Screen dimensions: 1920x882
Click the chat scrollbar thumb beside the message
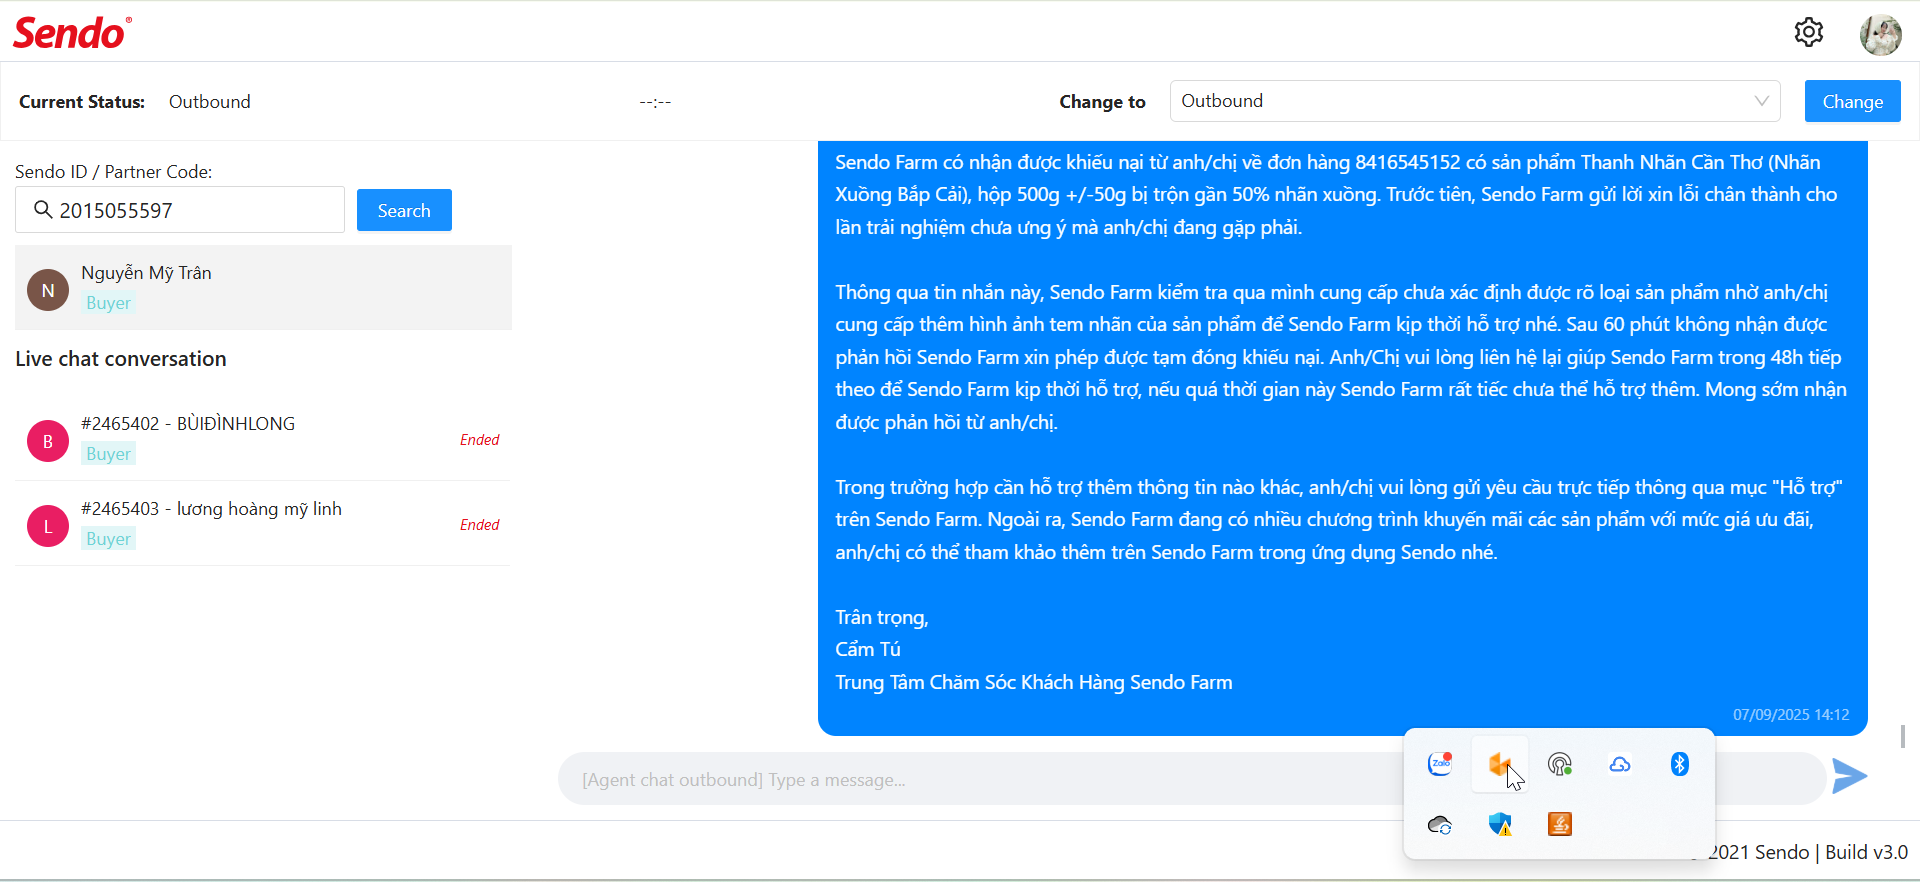tap(1903, 736)
